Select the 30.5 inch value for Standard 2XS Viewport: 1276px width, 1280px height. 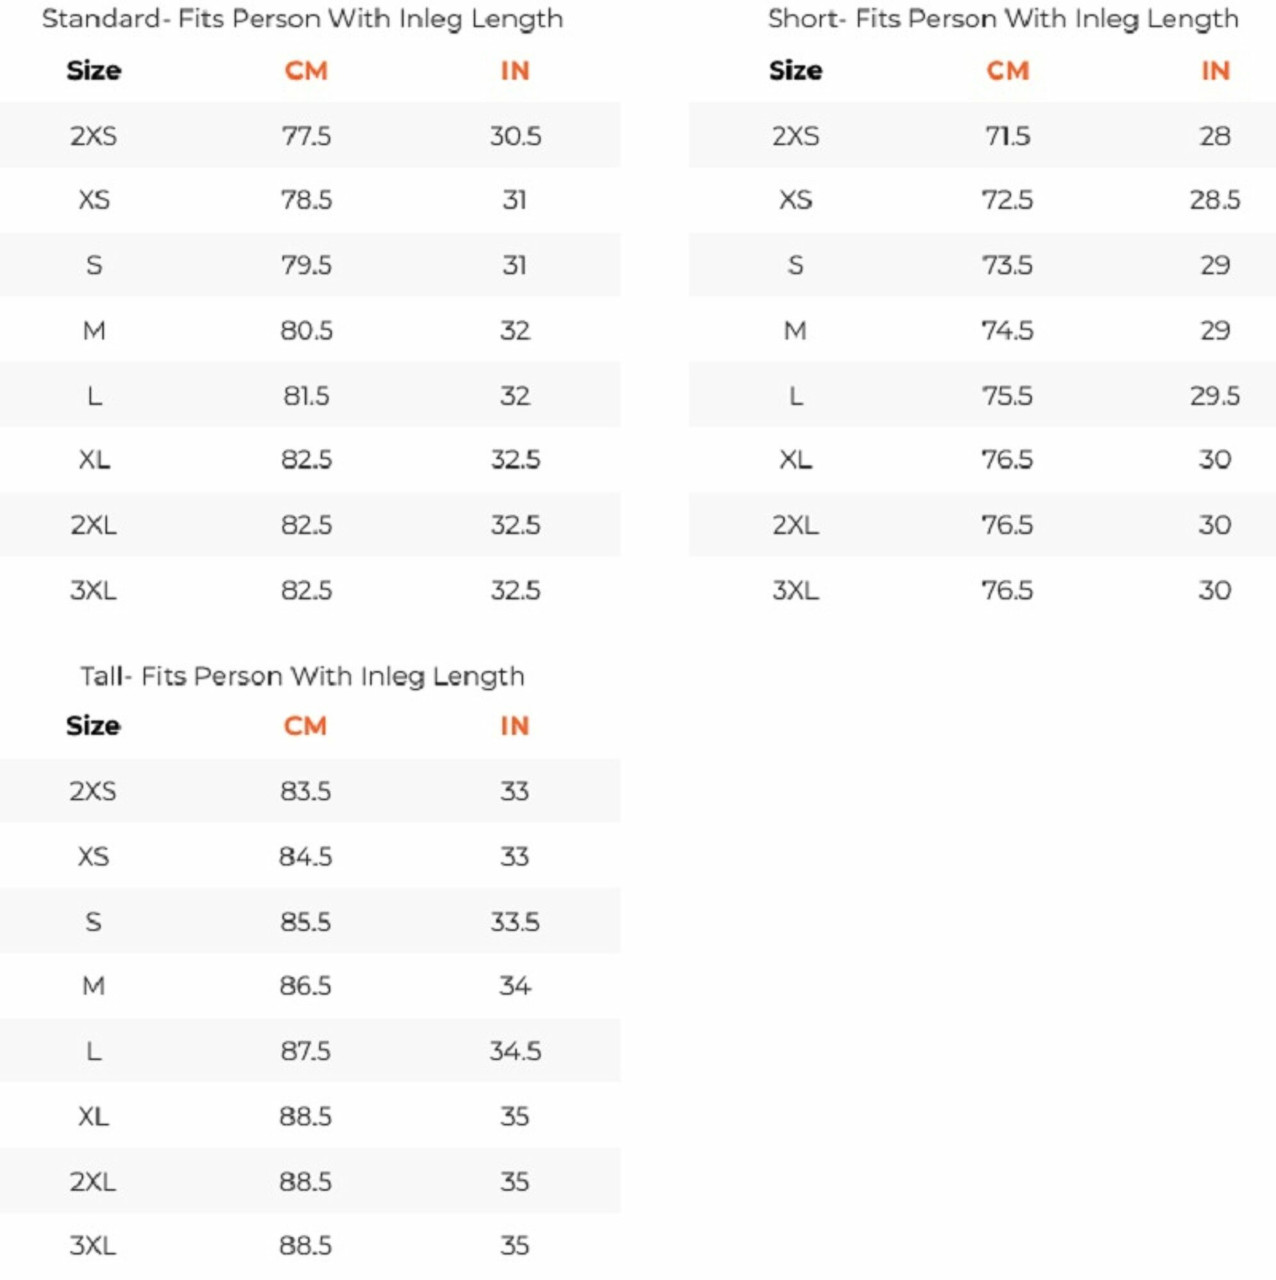coord(515,136)
